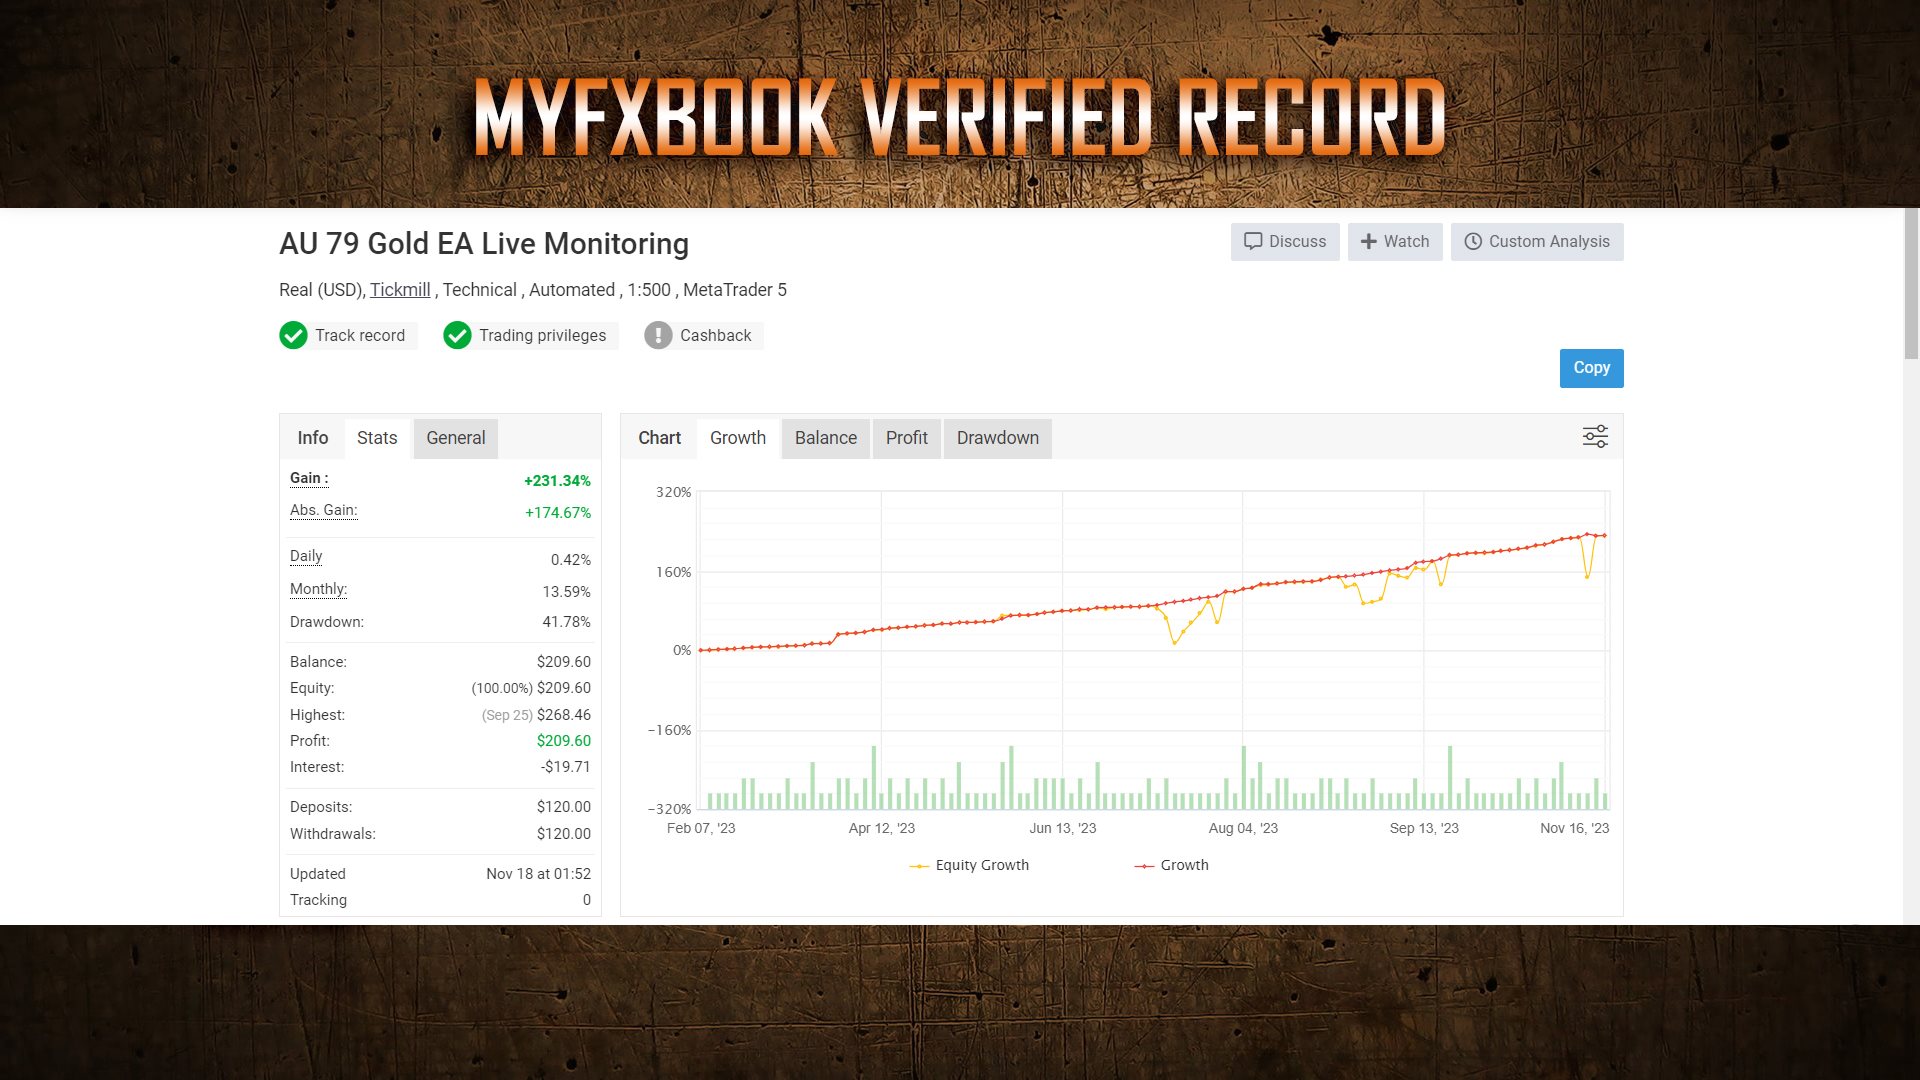Add account via Watch button
Image resolution: width=1920 pixels, height=1080 pixels.
(x=1395, y=242)
